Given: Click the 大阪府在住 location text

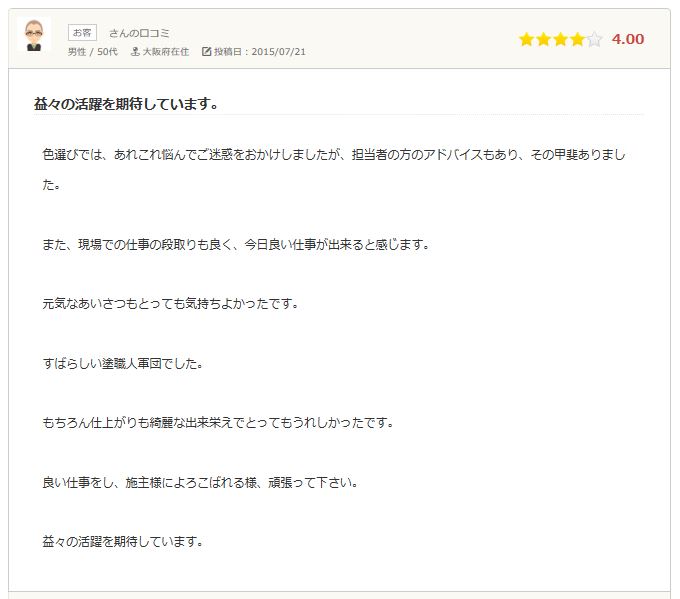Looking at the screenshot, I should pos(166,52).
